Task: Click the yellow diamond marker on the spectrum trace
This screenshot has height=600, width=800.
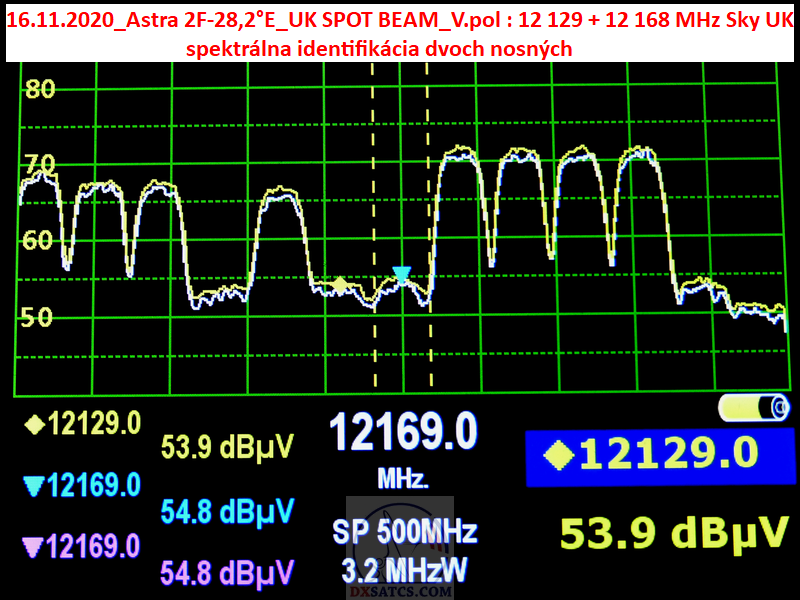Action: tap(340, 285)
